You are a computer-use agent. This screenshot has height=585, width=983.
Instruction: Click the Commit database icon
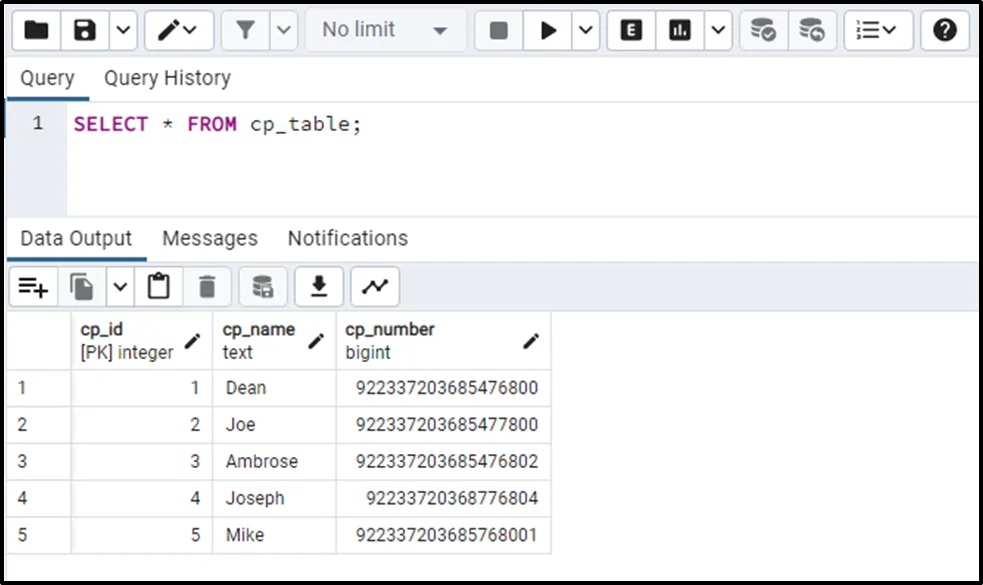pos(763,30)
